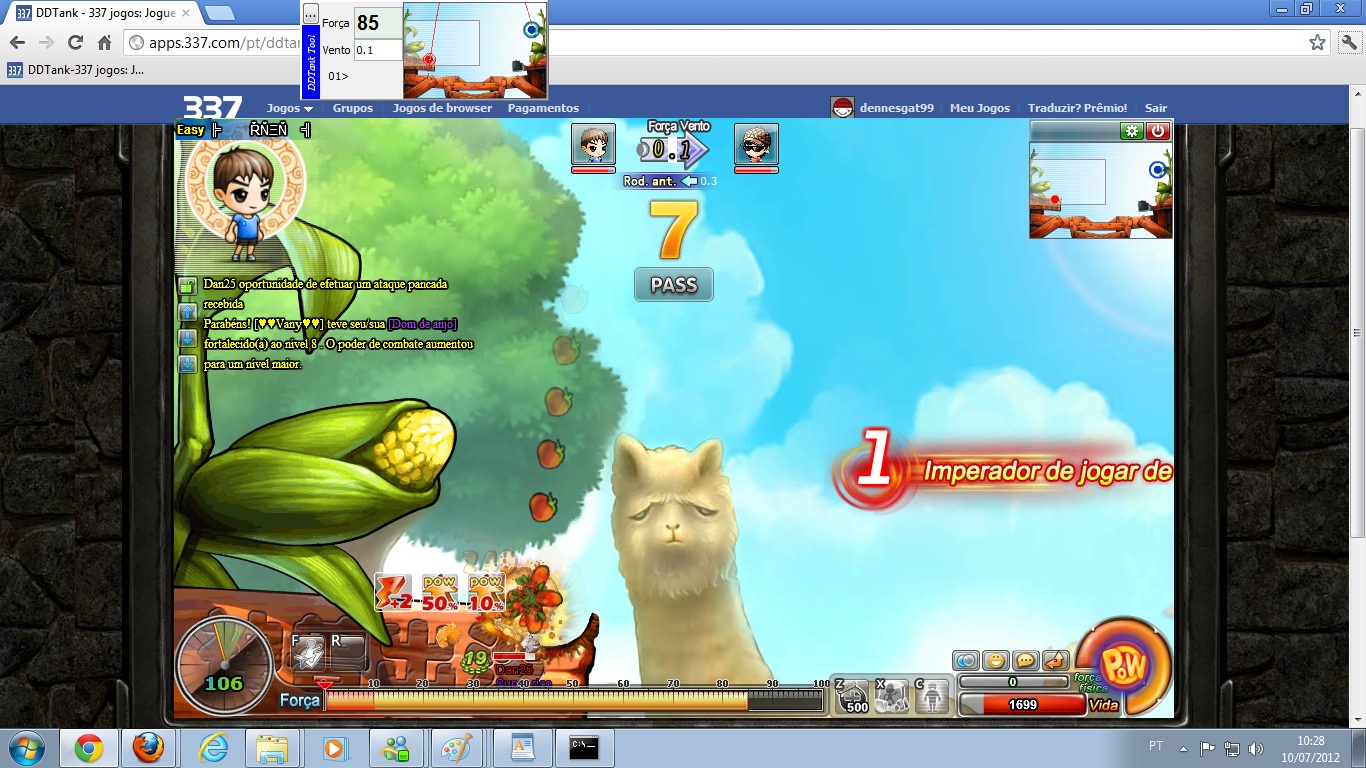Click the chat scroll down single arrow
This screenshot has width=1366, height=768.
click(x=187, y=339)
